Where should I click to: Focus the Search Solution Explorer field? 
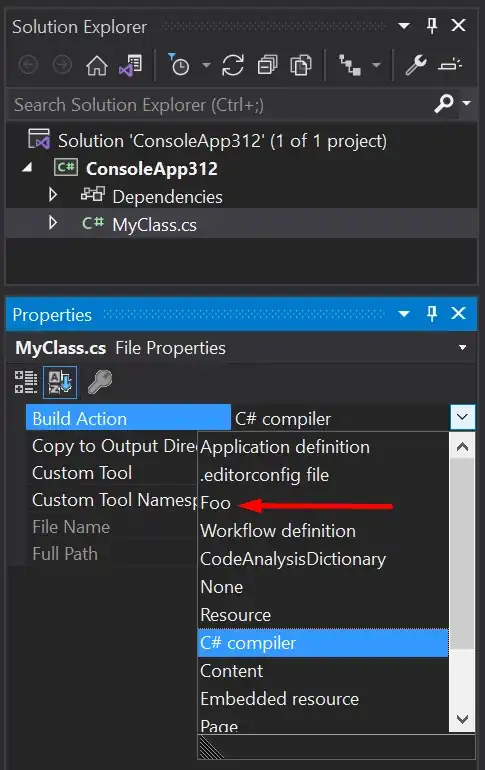[x=221, y=105]
